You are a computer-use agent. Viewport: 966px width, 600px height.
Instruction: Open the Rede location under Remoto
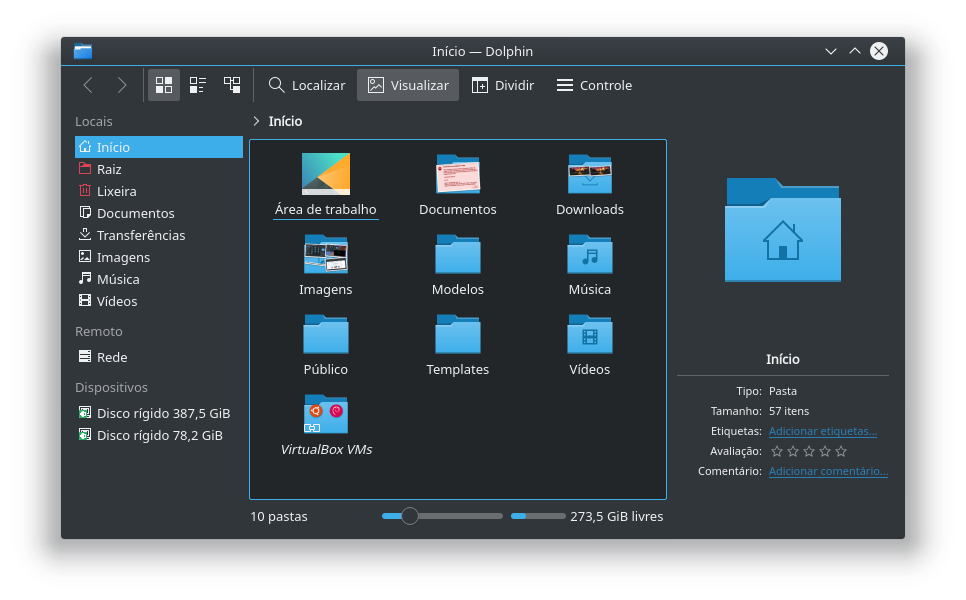click(110, 357)
